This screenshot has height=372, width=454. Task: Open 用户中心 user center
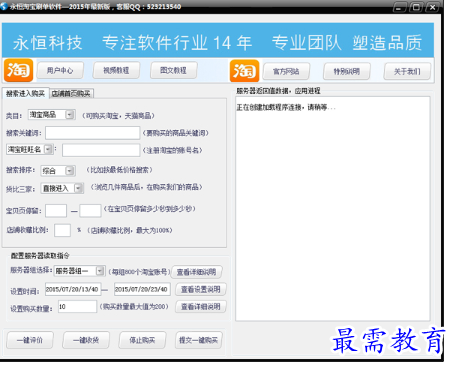coord(60,71)
